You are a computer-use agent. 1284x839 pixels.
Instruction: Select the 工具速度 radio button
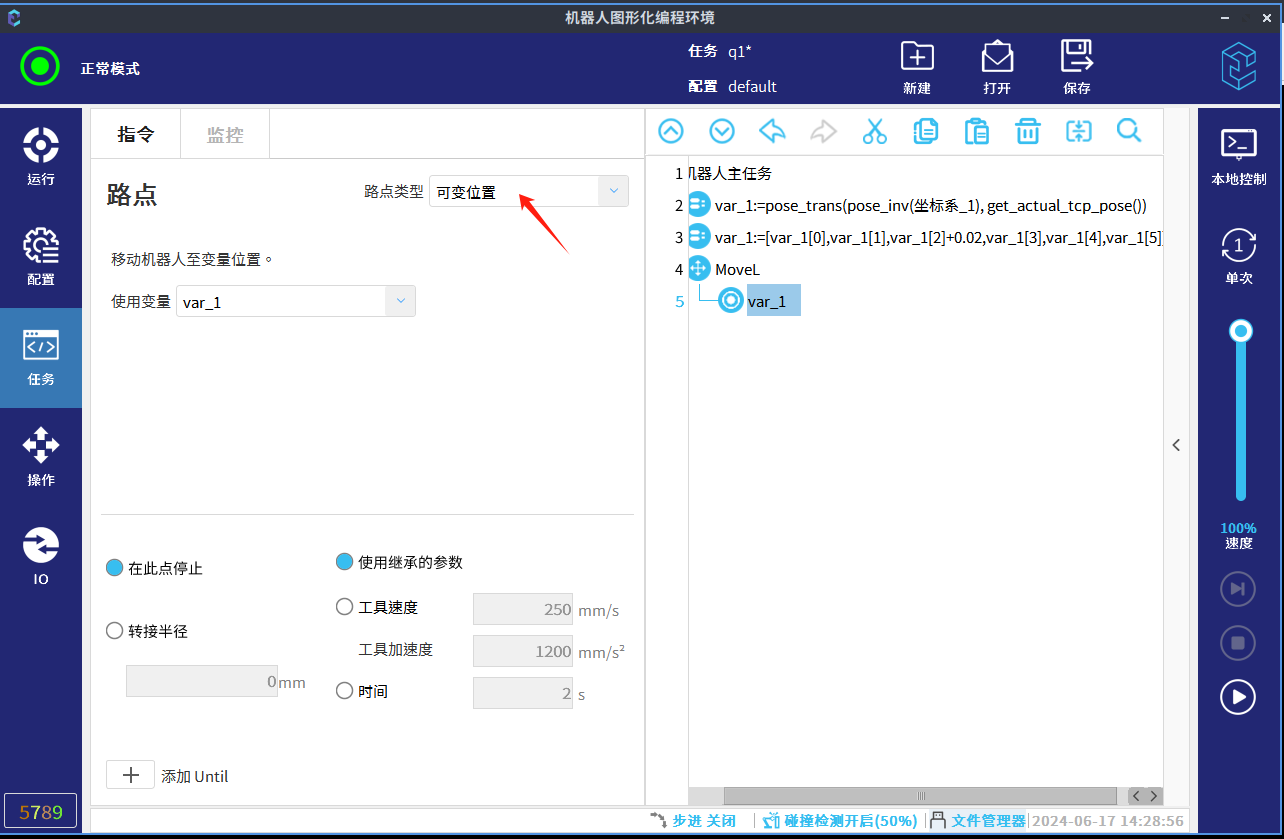tap(345, 607)
